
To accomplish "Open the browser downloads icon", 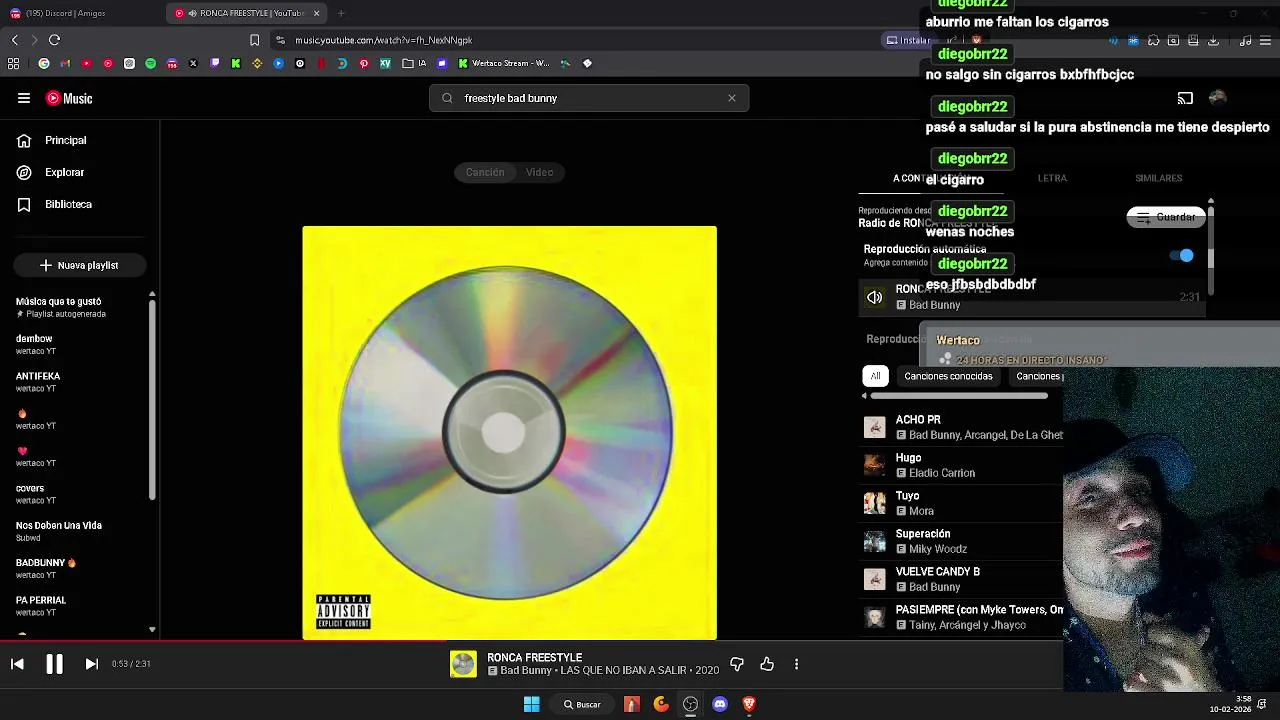I will click(1213, 40).
